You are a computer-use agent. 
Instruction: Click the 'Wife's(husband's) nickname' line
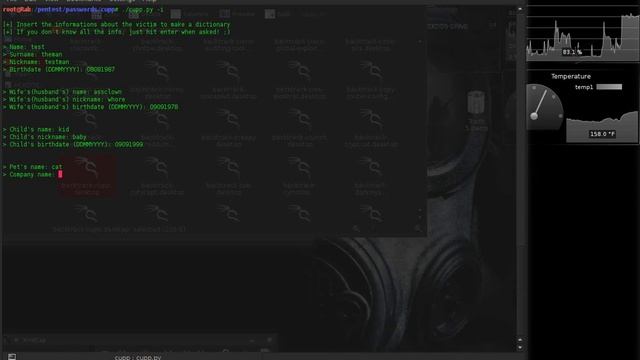[64, 99]
